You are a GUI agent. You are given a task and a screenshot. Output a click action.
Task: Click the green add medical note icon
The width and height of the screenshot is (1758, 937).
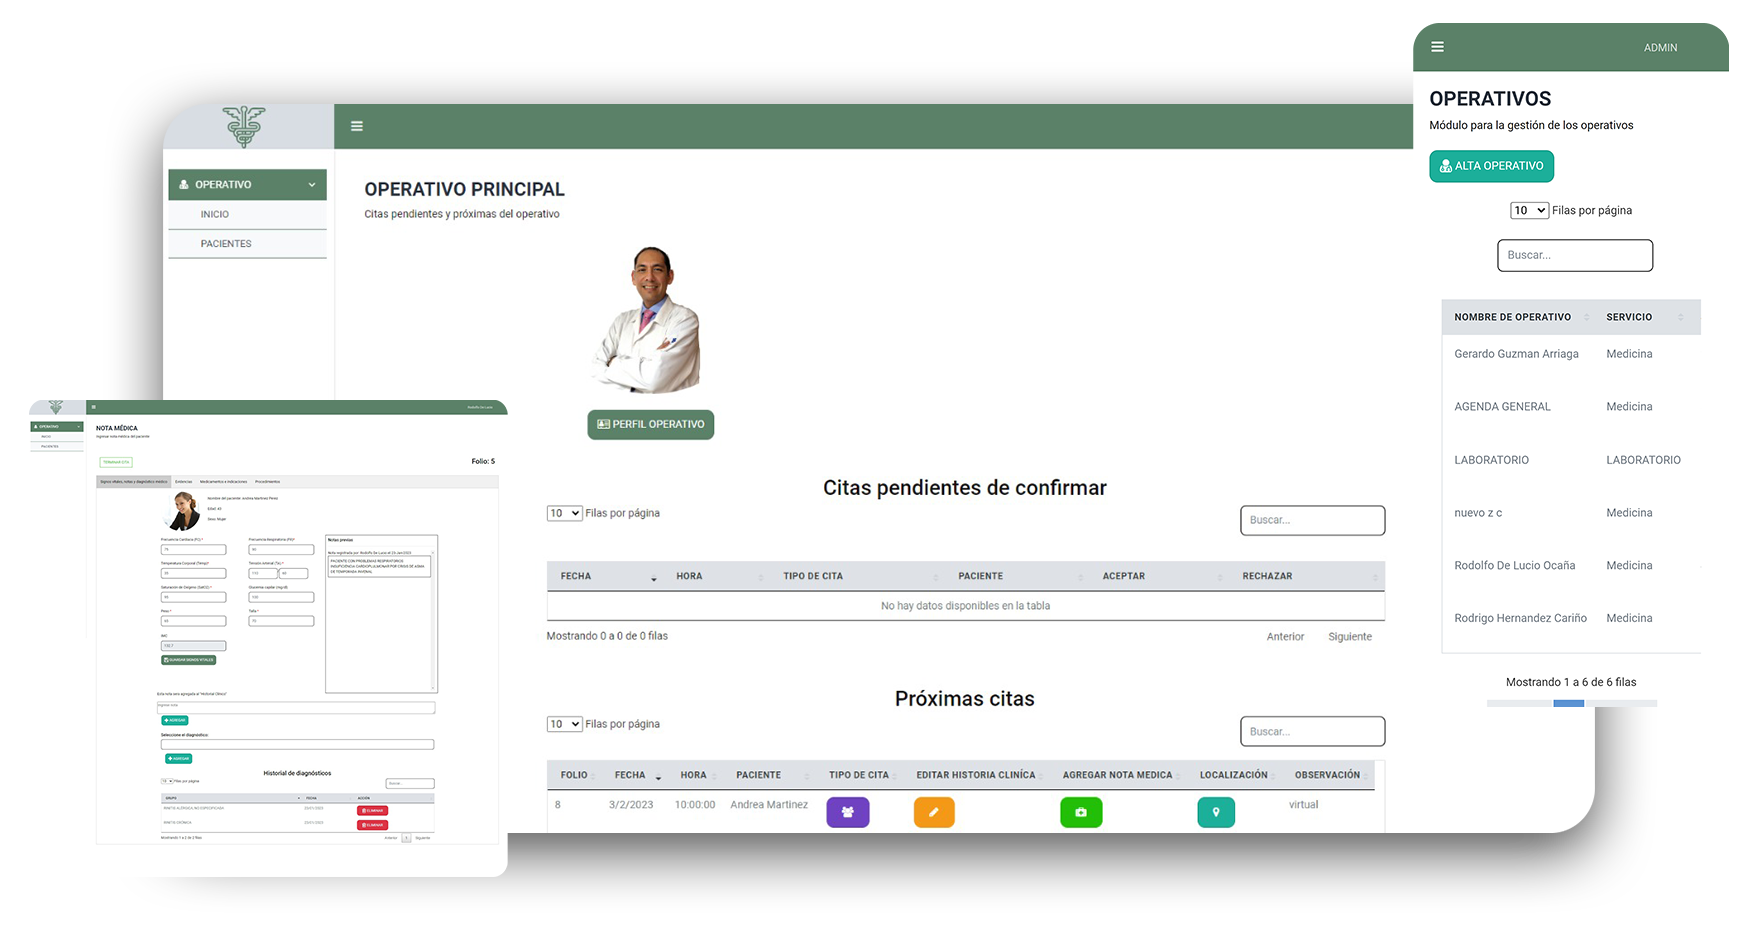pos(1080,812)
